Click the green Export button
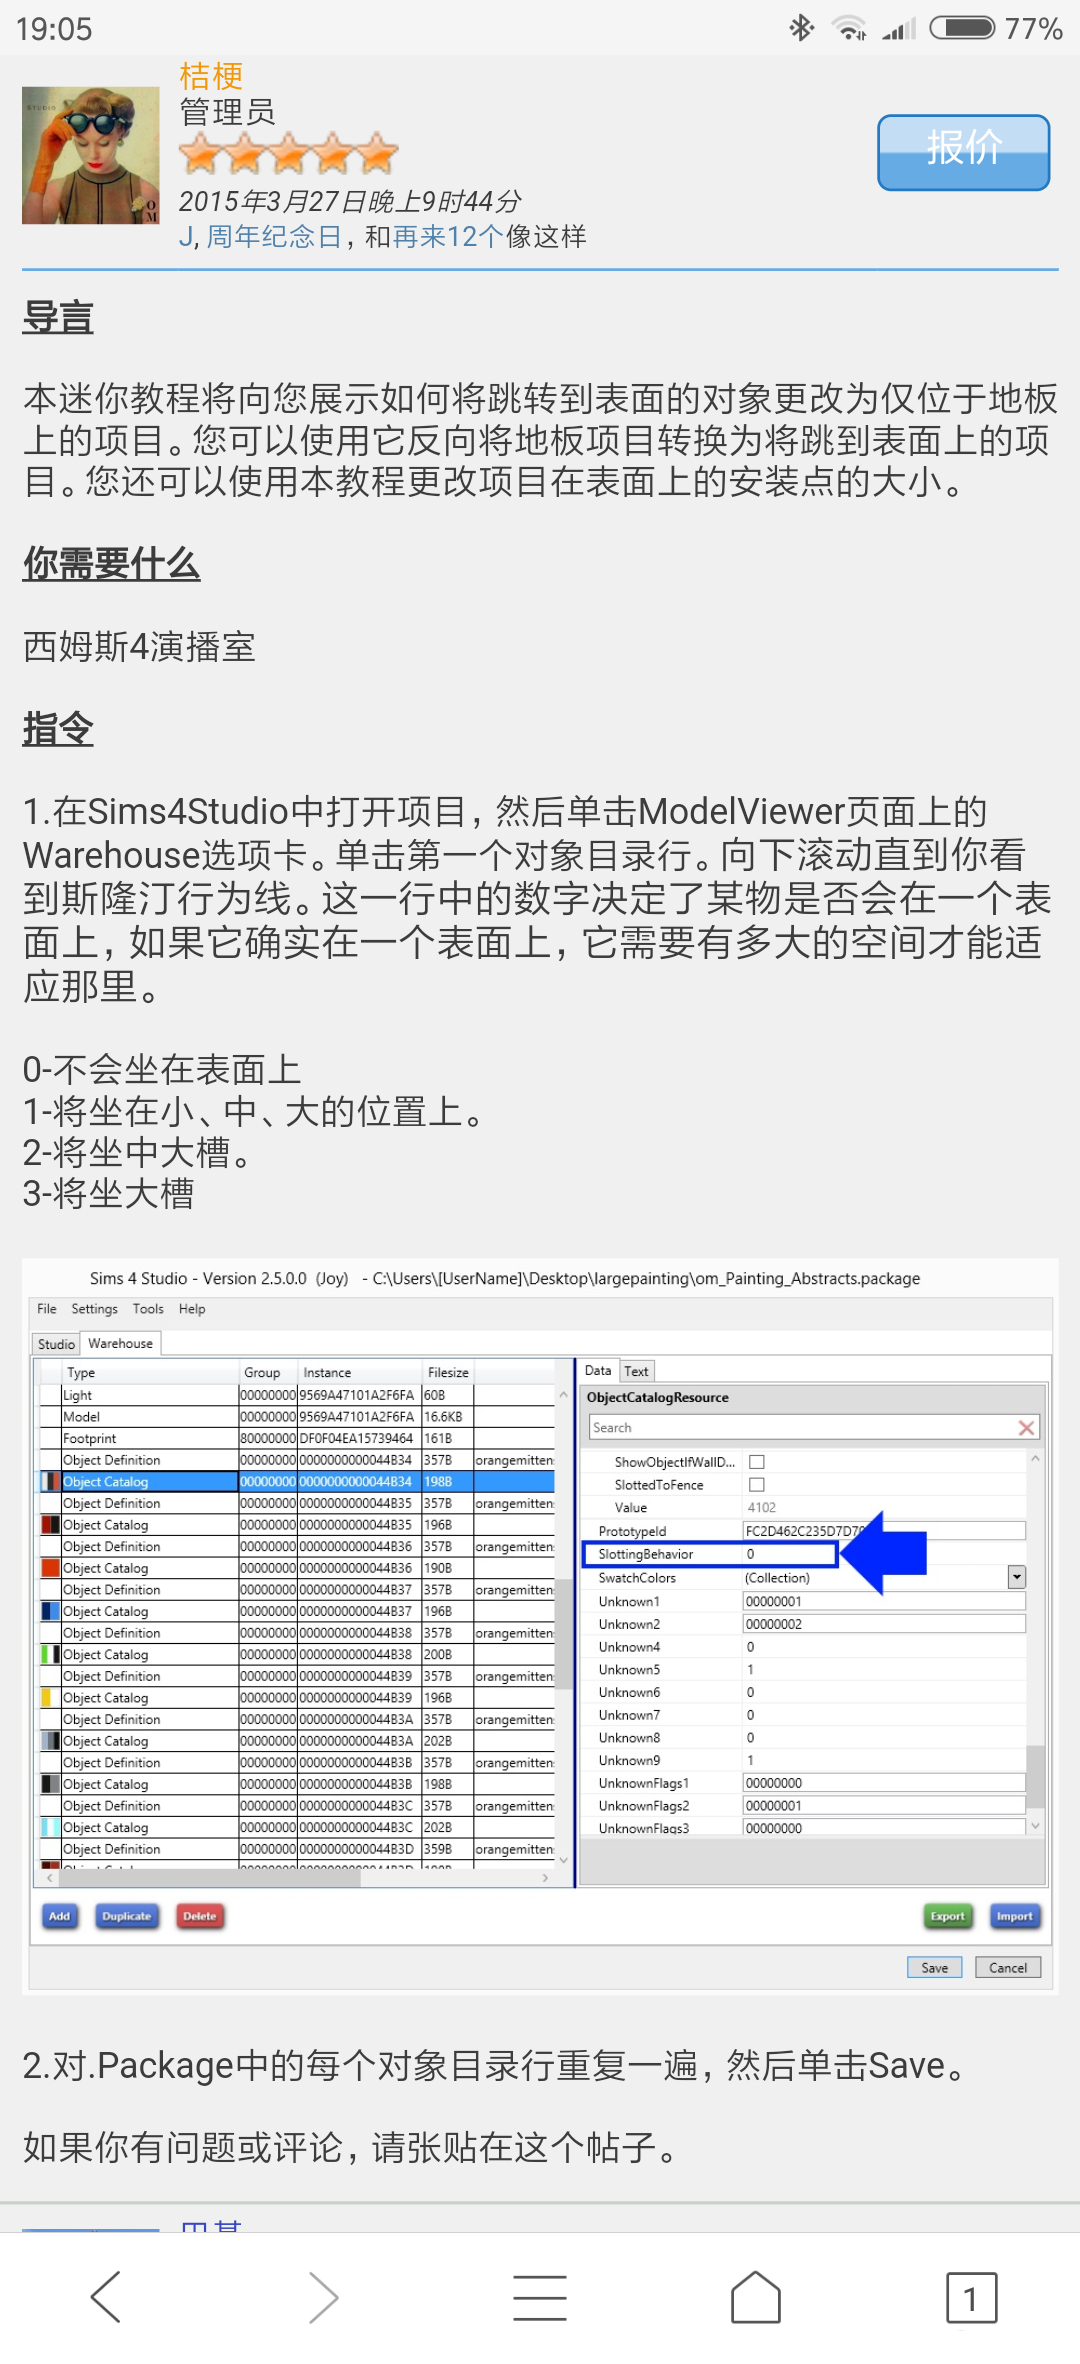The height and width of the screenshot is (2364, 1080). (x=948, y=1916)
